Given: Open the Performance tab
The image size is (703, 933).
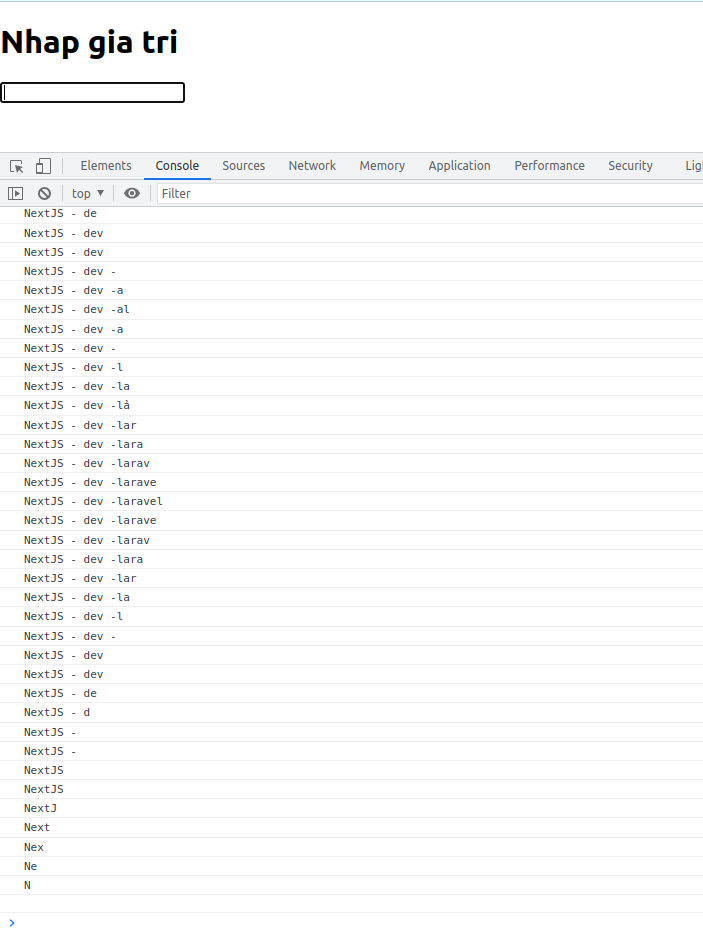Looking at the screenshot, I should click(x=549, y=166).
